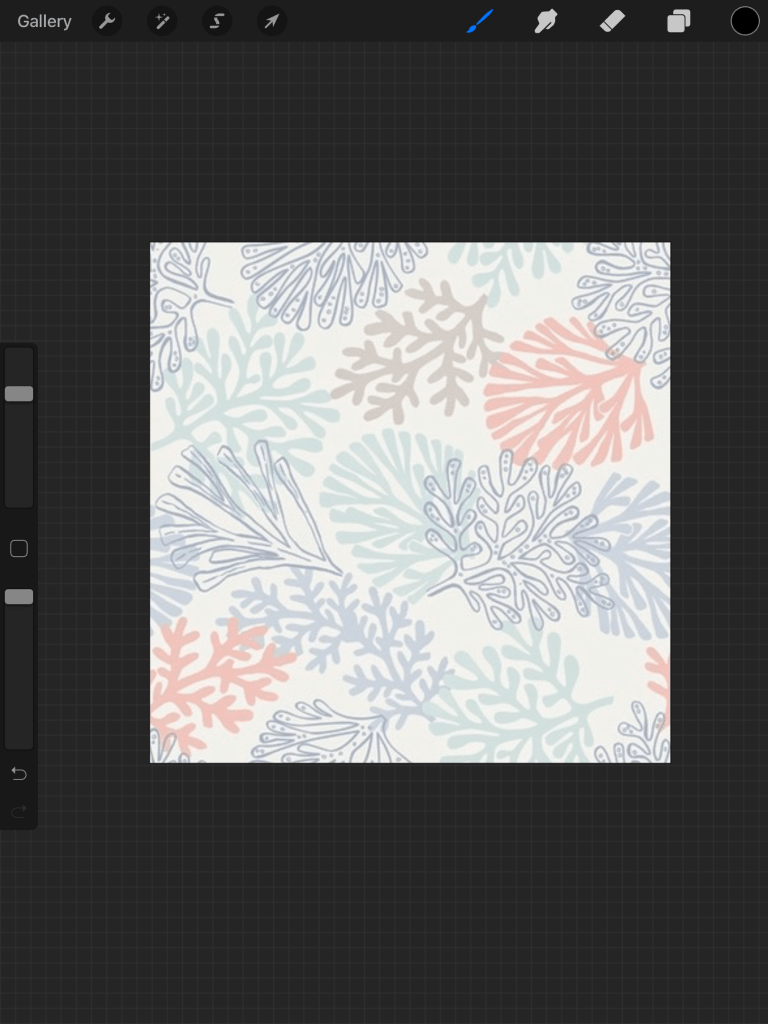Screen dimensions: 768x1024
Task: Click the bottom of the opacity slider track
Action: (x=19, y=738)
